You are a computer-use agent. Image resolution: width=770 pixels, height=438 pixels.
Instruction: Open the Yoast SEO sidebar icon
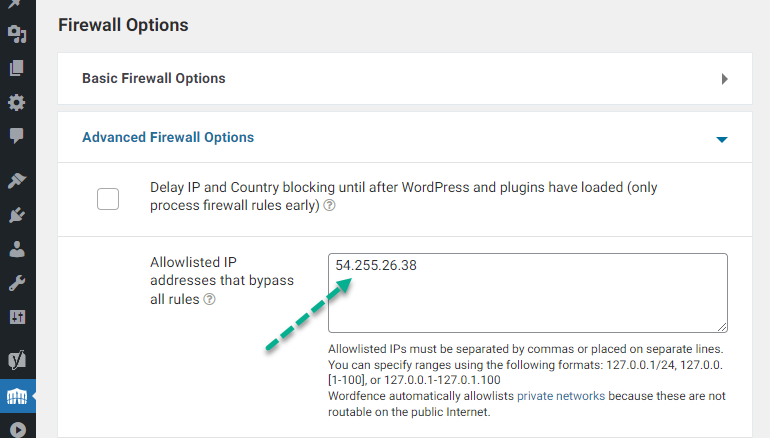pos(17,360)
